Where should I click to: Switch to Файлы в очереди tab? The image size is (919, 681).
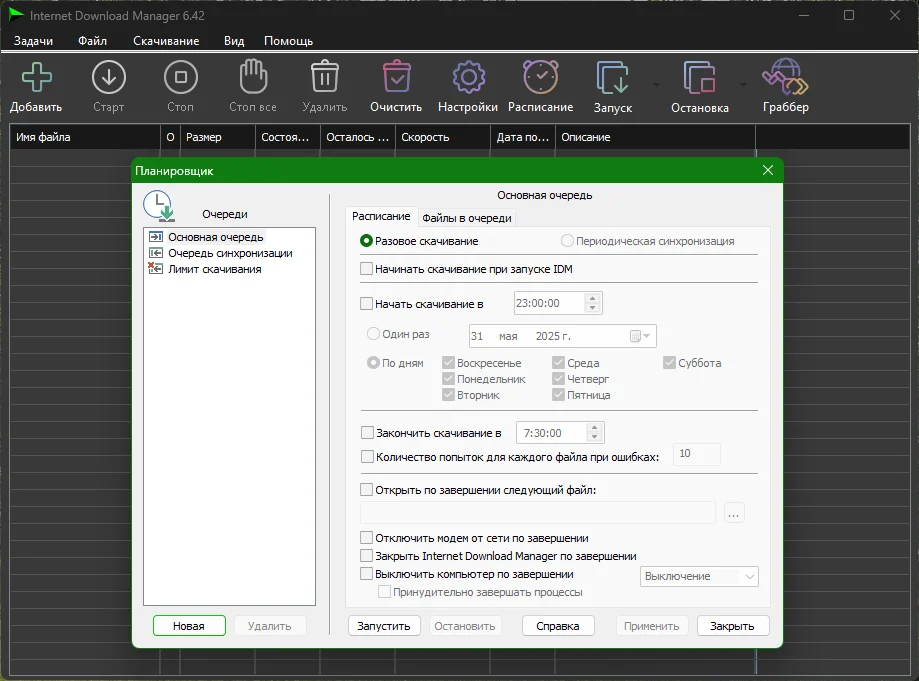466,218
